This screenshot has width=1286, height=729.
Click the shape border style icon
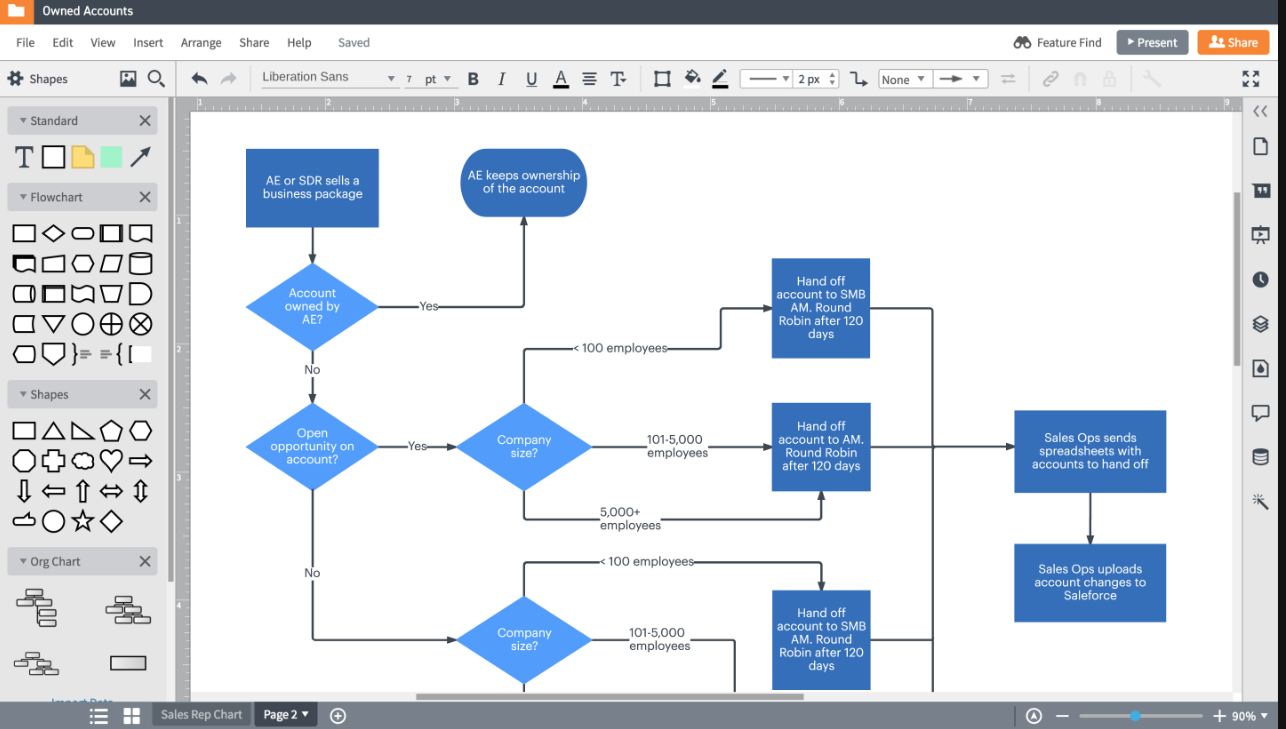(662, 79)
